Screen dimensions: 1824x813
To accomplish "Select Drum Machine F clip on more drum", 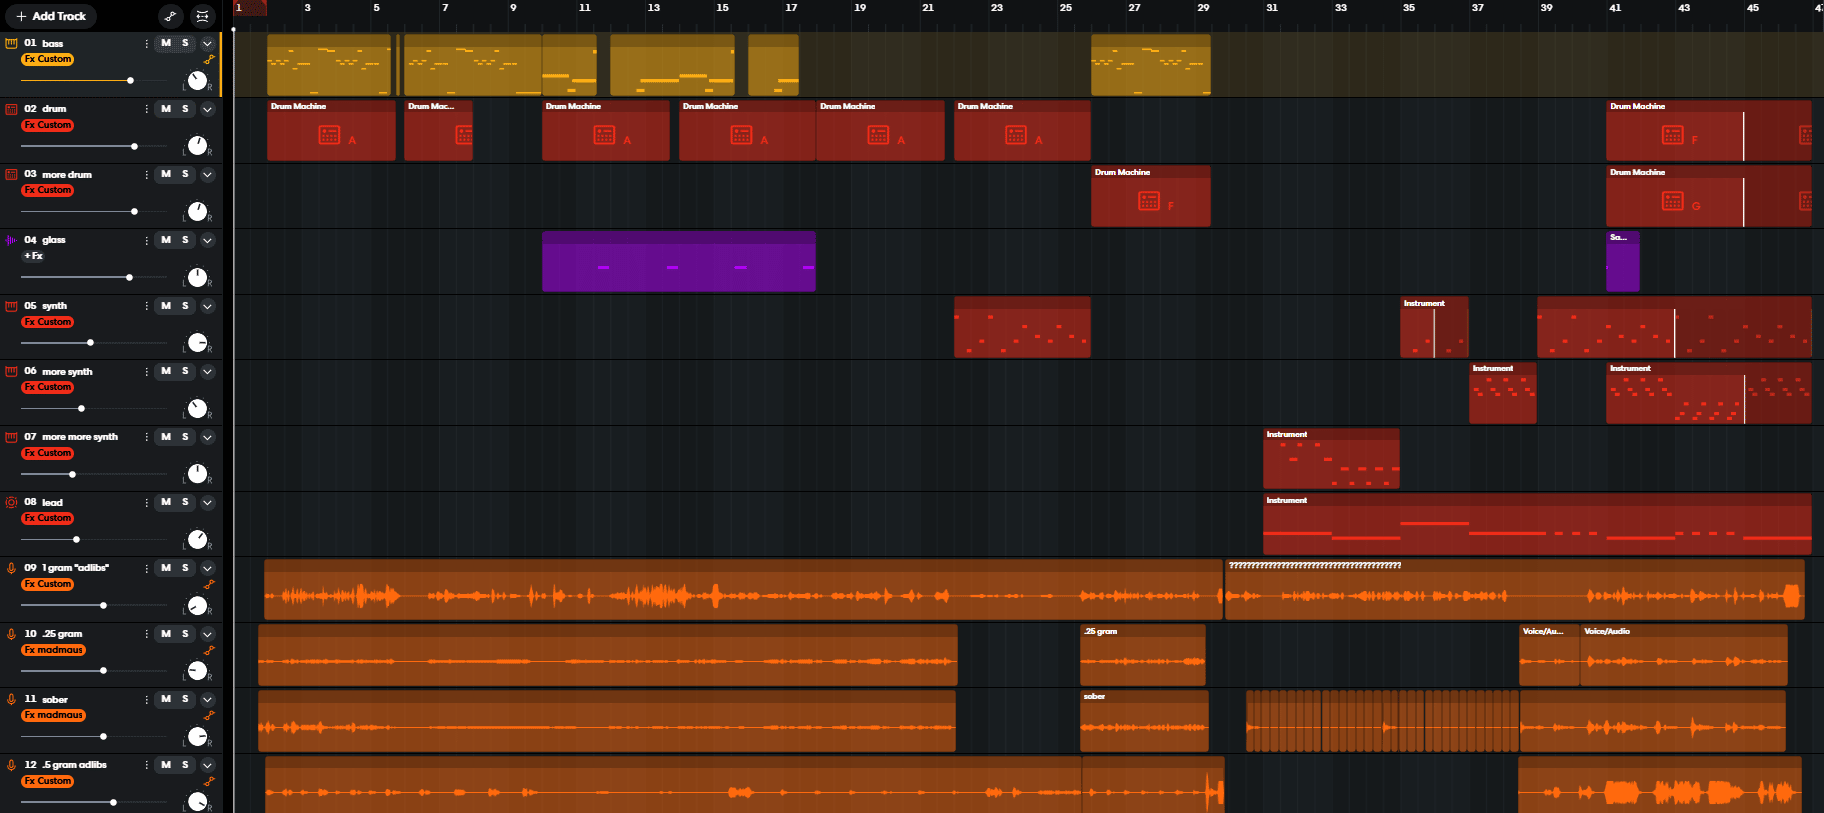I will tap(1151, 196).
